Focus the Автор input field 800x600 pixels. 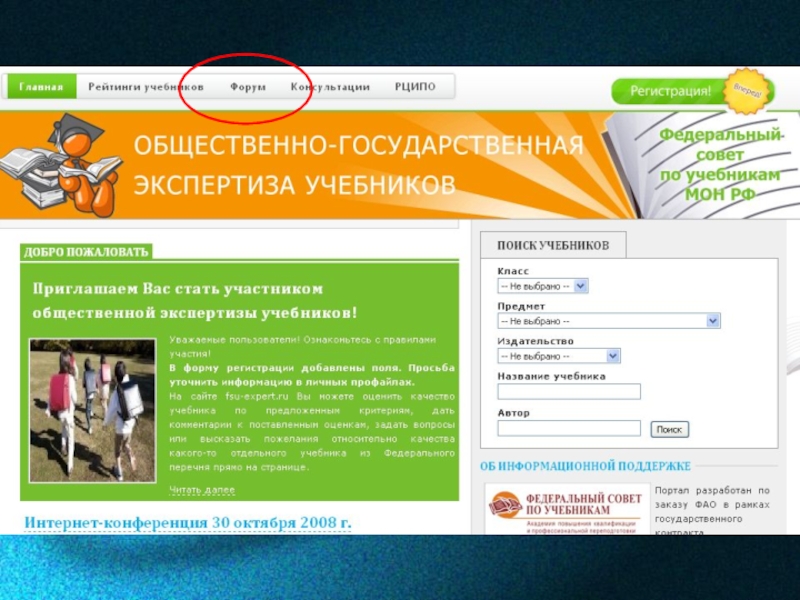click(569, 428)
